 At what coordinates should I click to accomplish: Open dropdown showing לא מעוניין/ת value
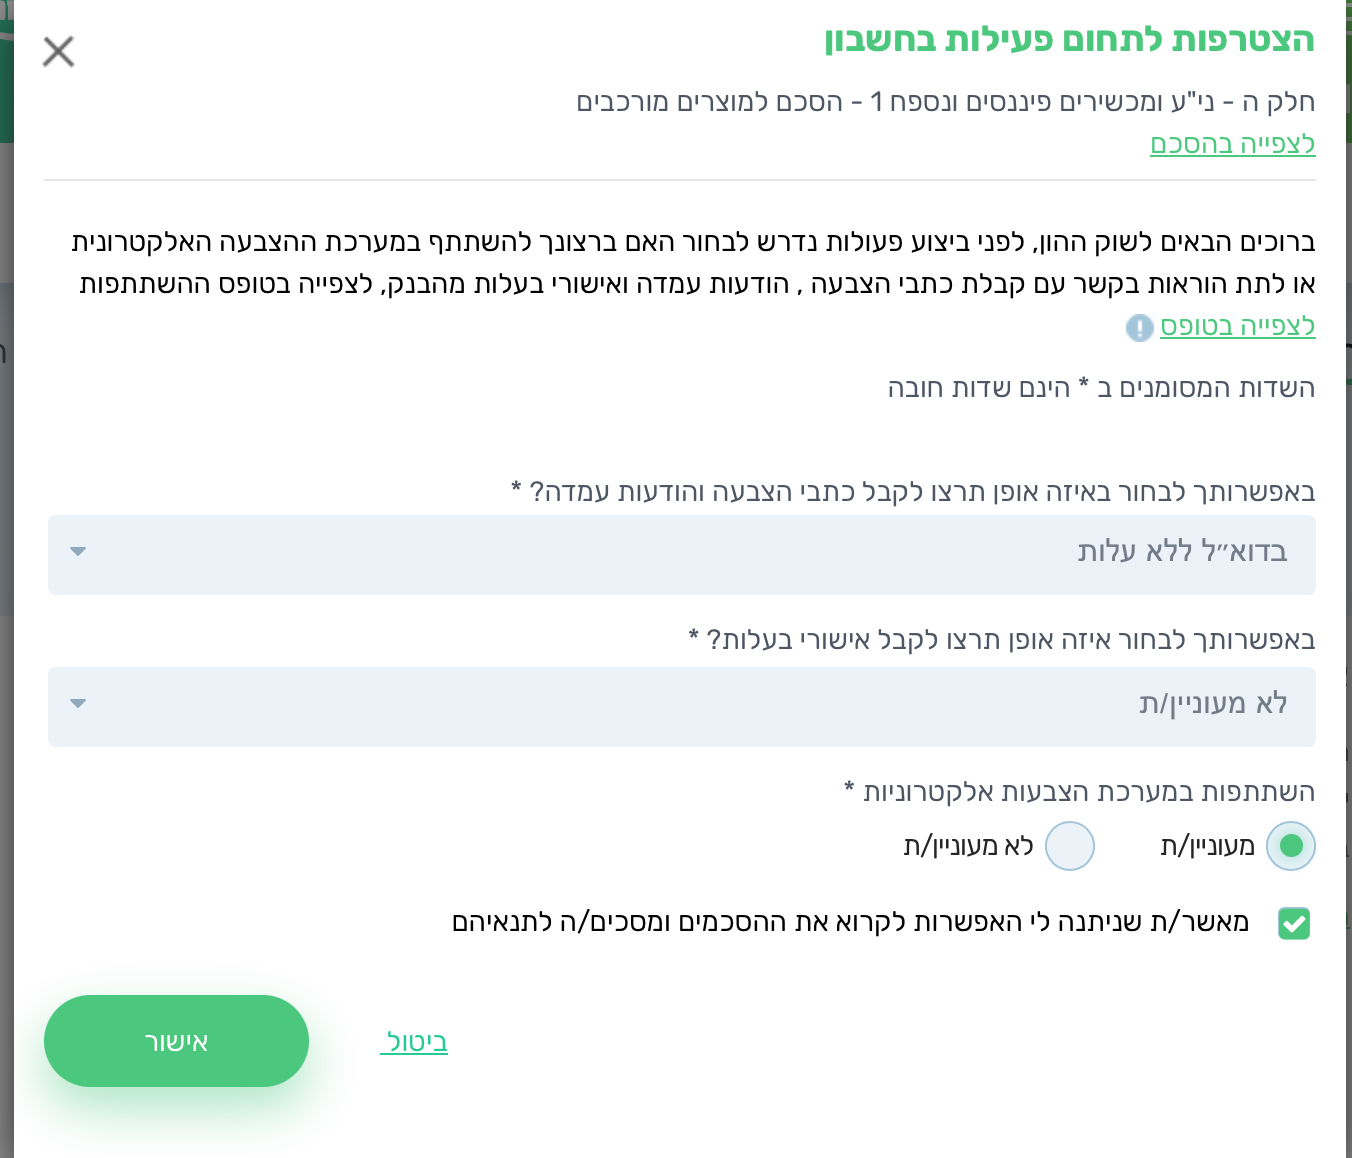pos(681,707)
